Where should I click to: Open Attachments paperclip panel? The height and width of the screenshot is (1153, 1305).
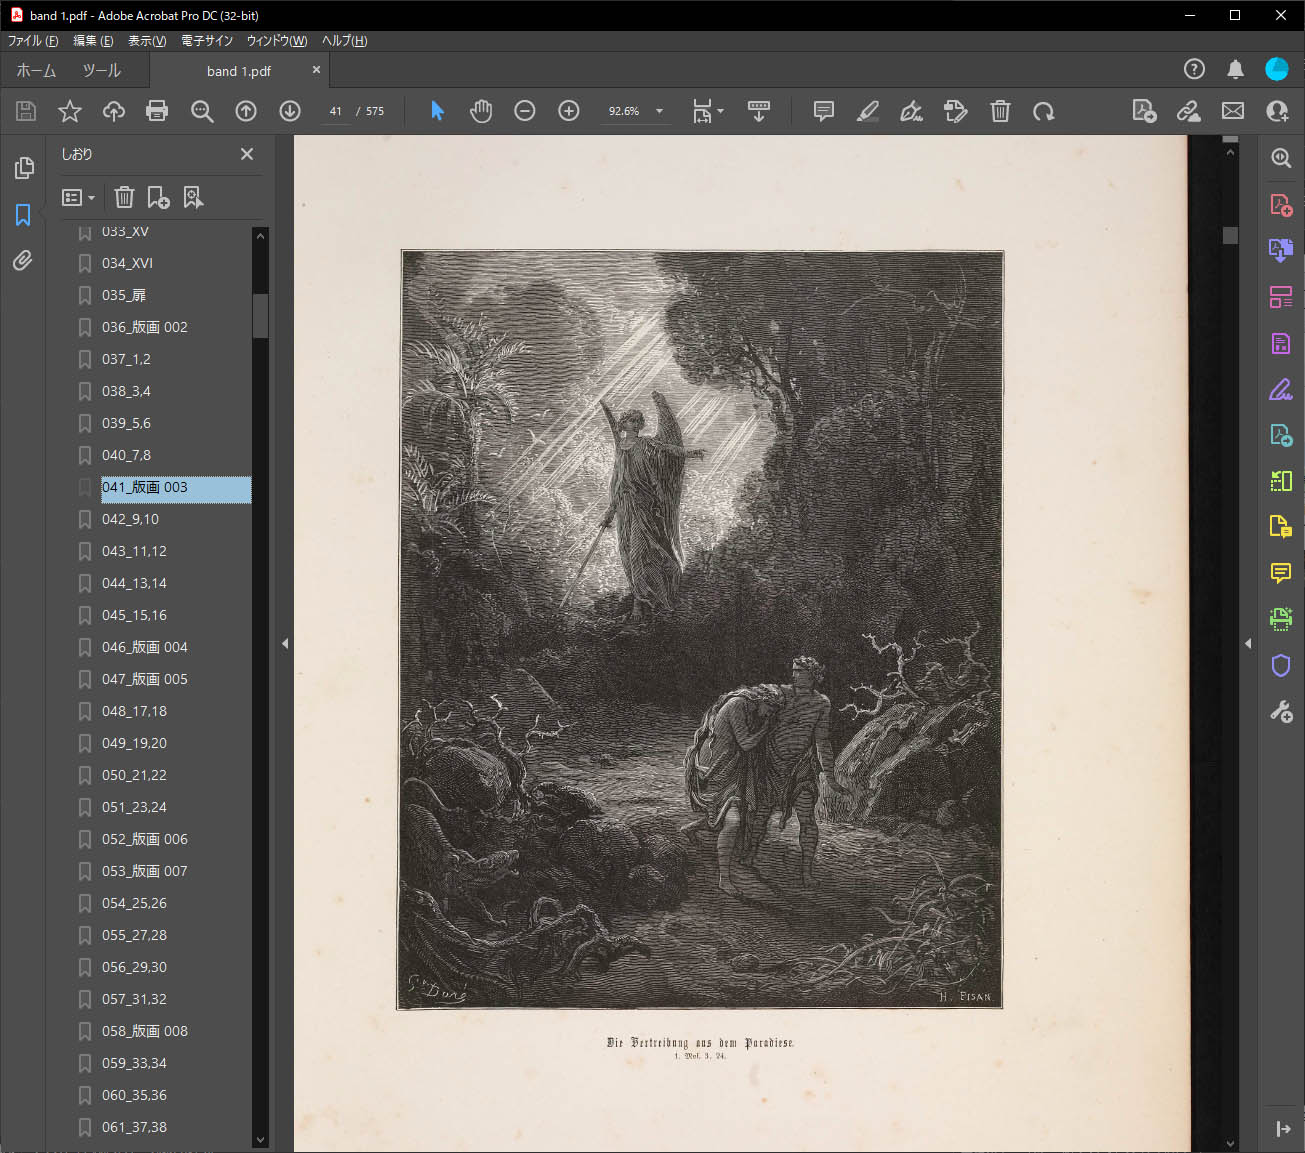point(23,261)
